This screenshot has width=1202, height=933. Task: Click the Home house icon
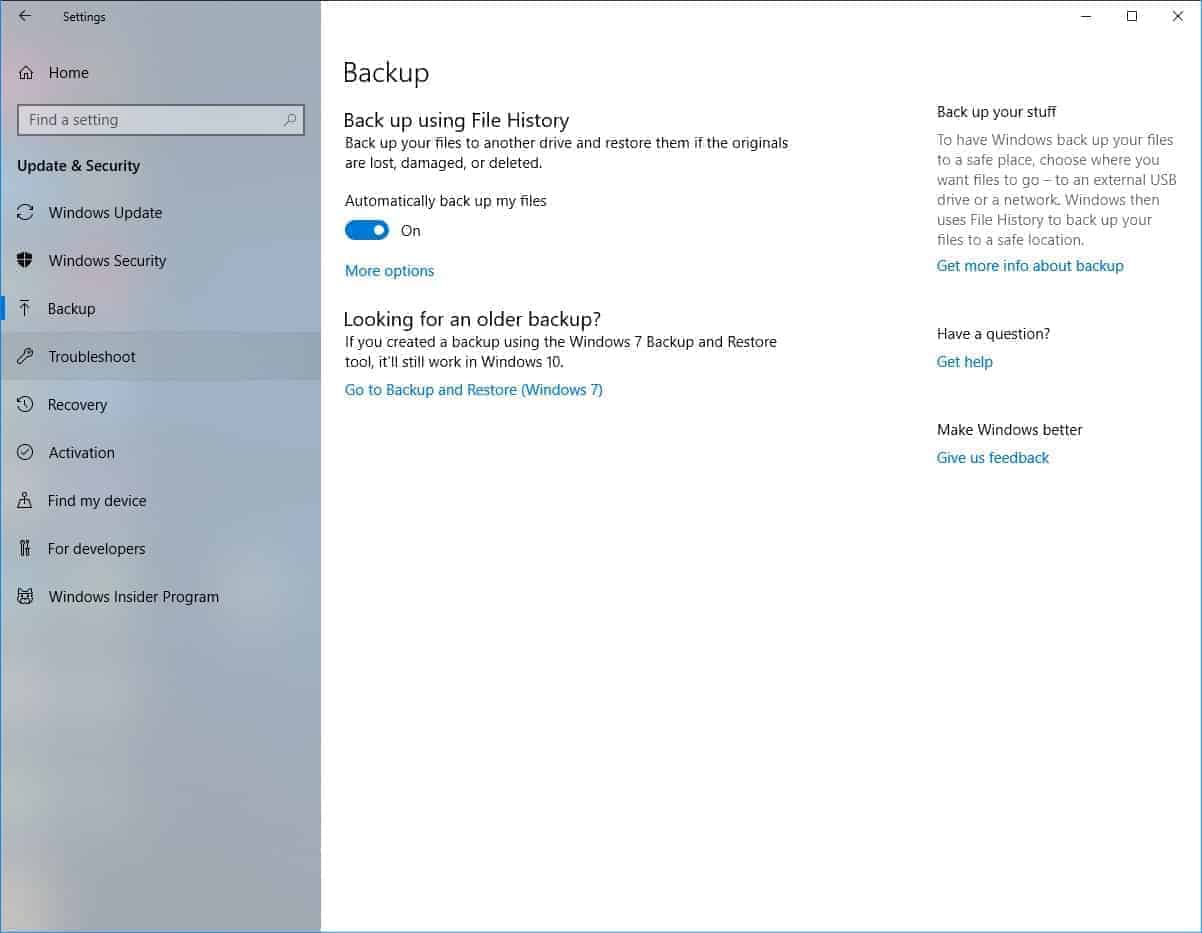coord(26,73)
